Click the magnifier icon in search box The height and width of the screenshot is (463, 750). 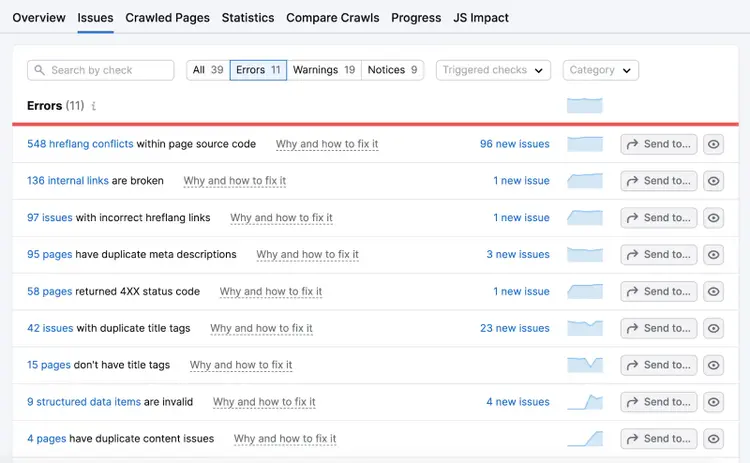point(40,70)
